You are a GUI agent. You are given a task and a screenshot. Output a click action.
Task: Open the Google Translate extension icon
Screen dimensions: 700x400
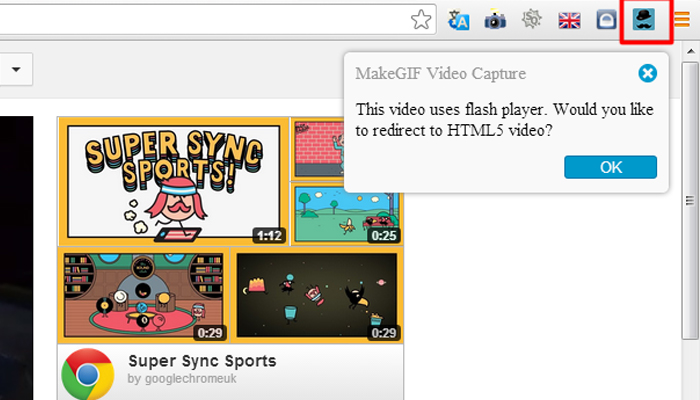point(459,20)
